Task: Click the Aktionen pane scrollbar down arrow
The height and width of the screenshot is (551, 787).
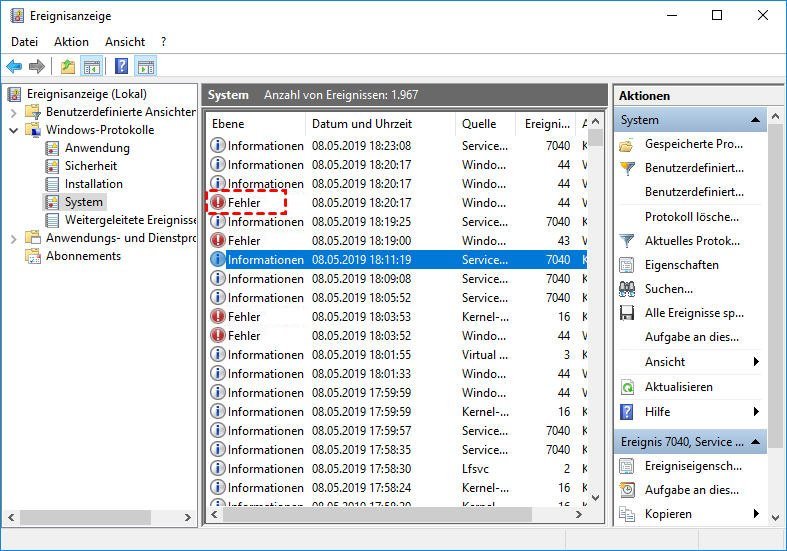Action: (775, 517)
